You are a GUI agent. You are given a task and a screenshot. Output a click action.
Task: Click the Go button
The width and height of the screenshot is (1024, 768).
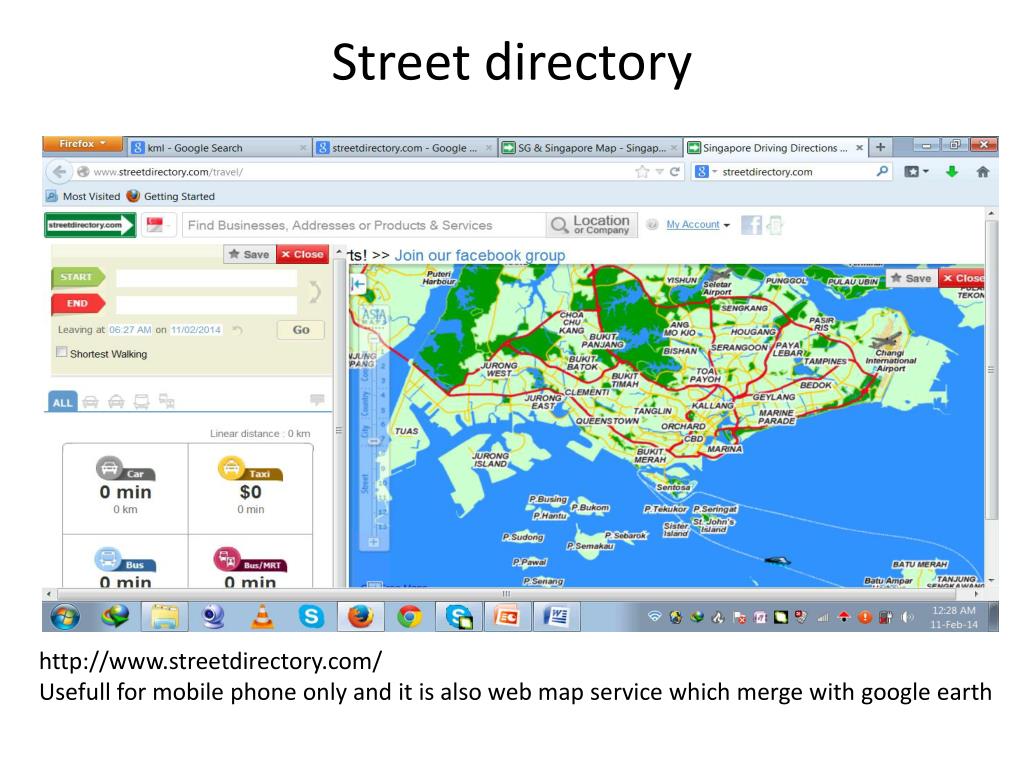[x=301, y=330]
